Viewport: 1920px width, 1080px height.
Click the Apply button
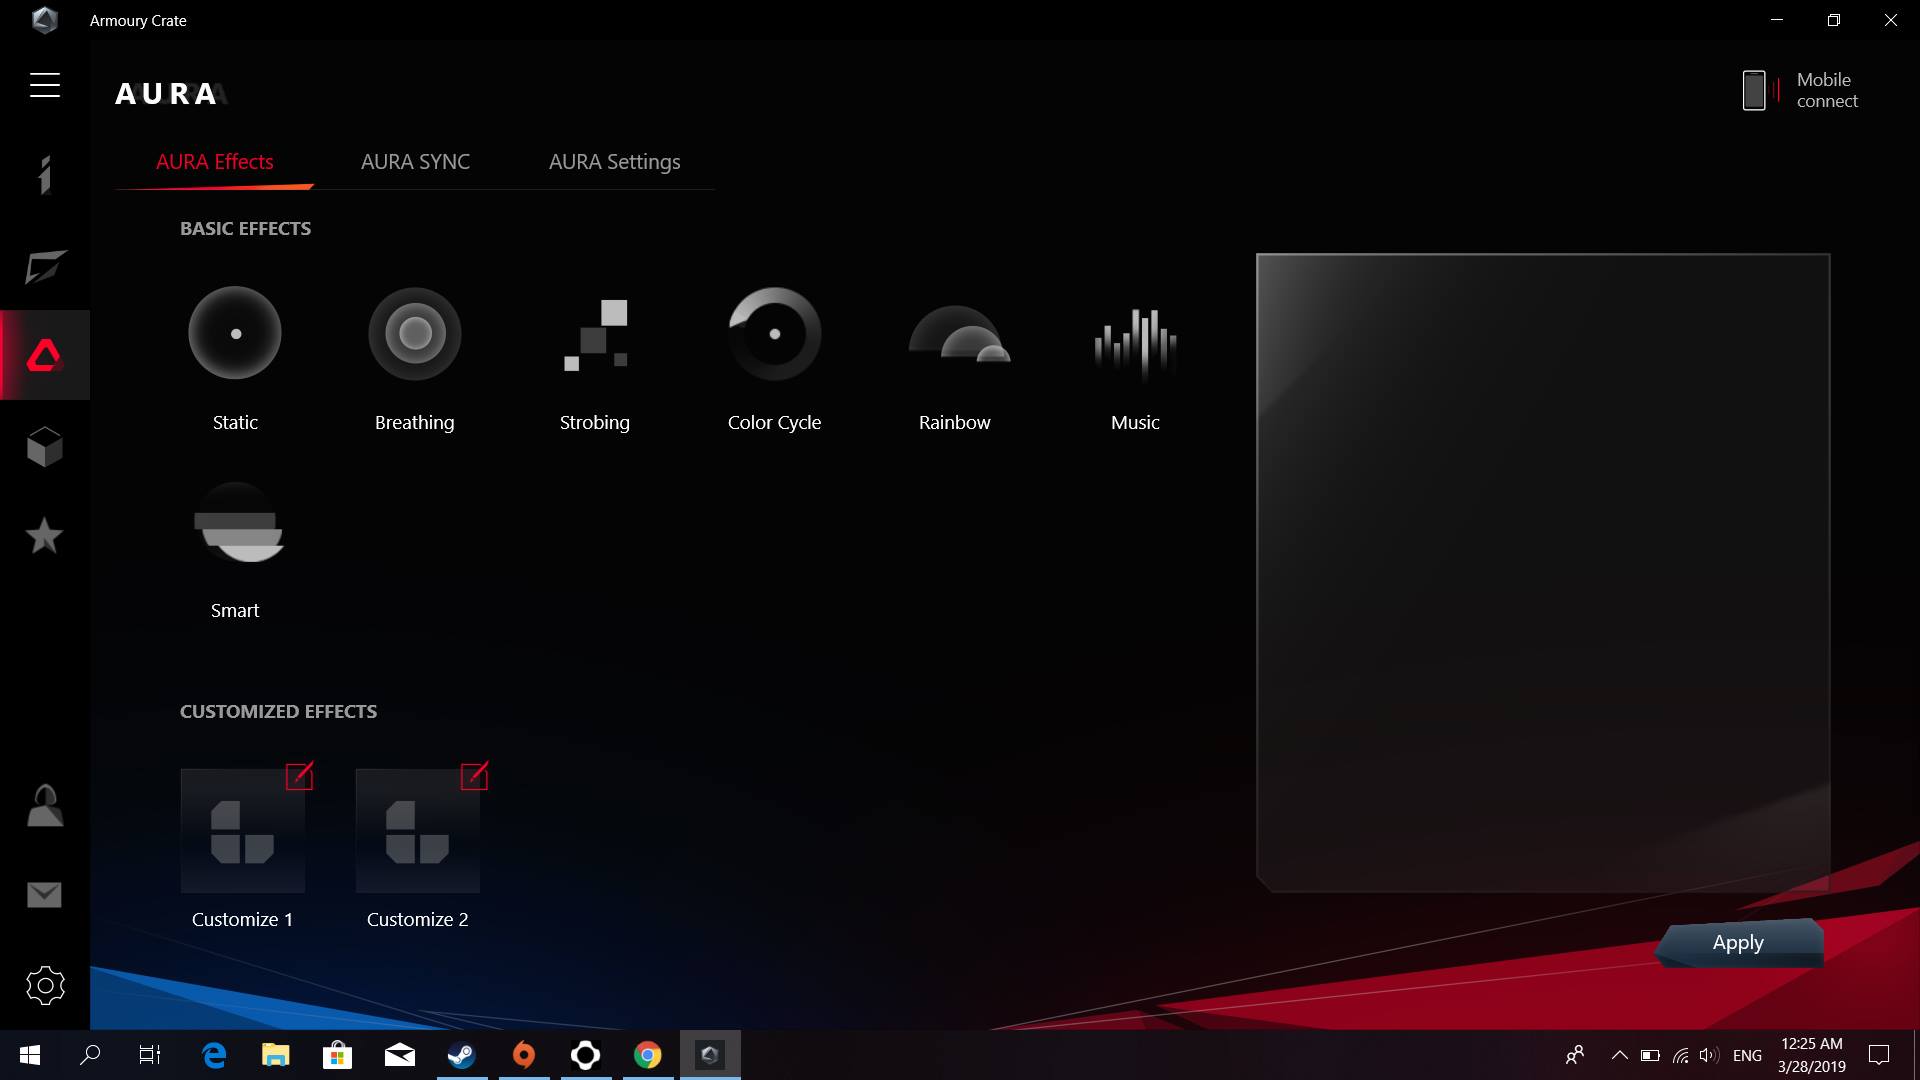1738,943
